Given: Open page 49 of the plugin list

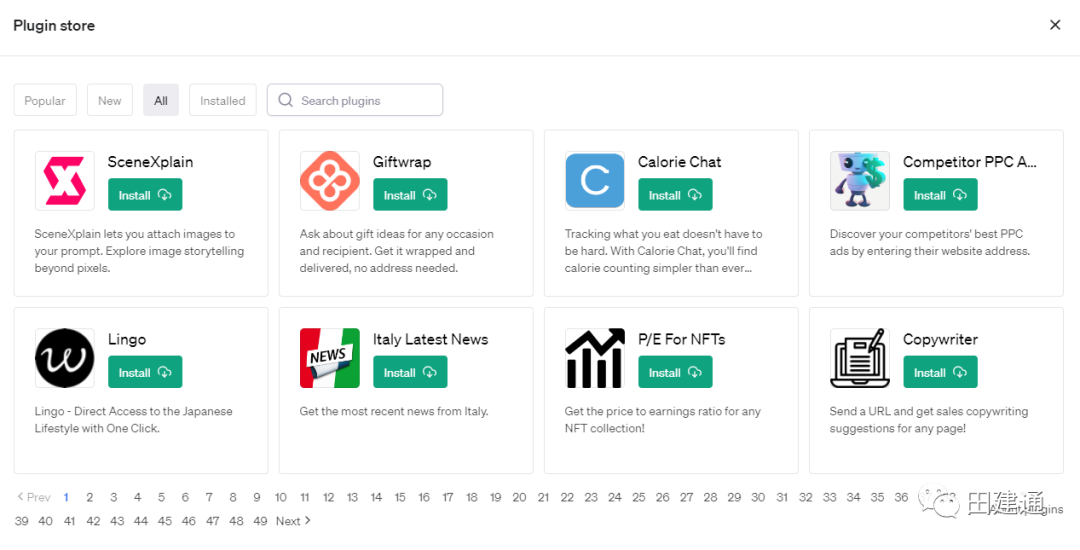Looking at the screenshot, I should click(260, 521).
